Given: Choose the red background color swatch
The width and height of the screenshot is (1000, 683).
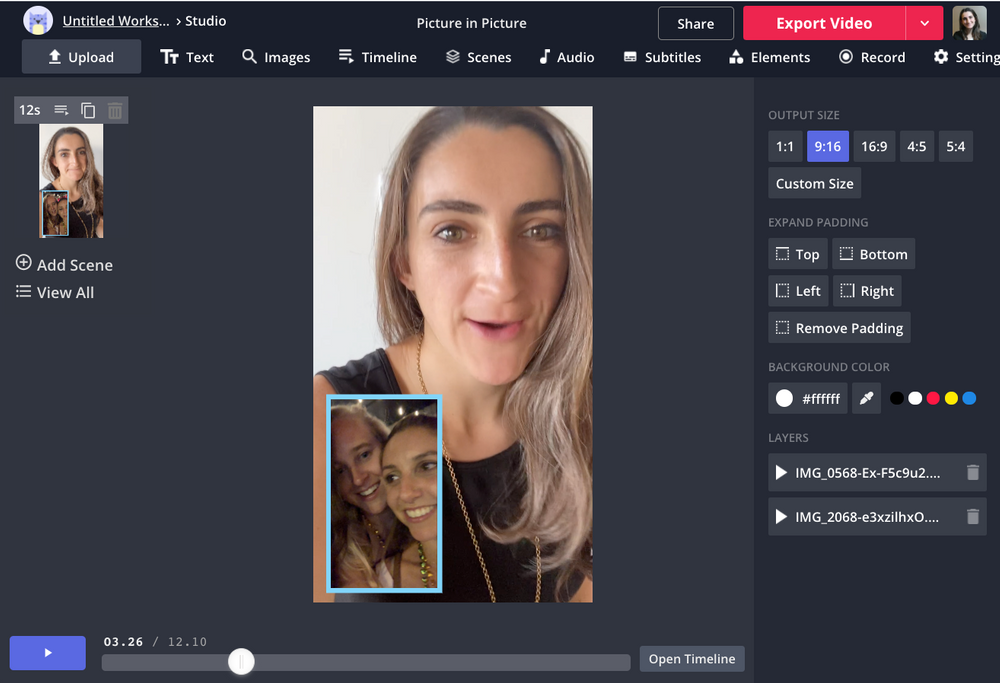Looking at the screenshot, I should pyautogui.click(x=933, y=398).
